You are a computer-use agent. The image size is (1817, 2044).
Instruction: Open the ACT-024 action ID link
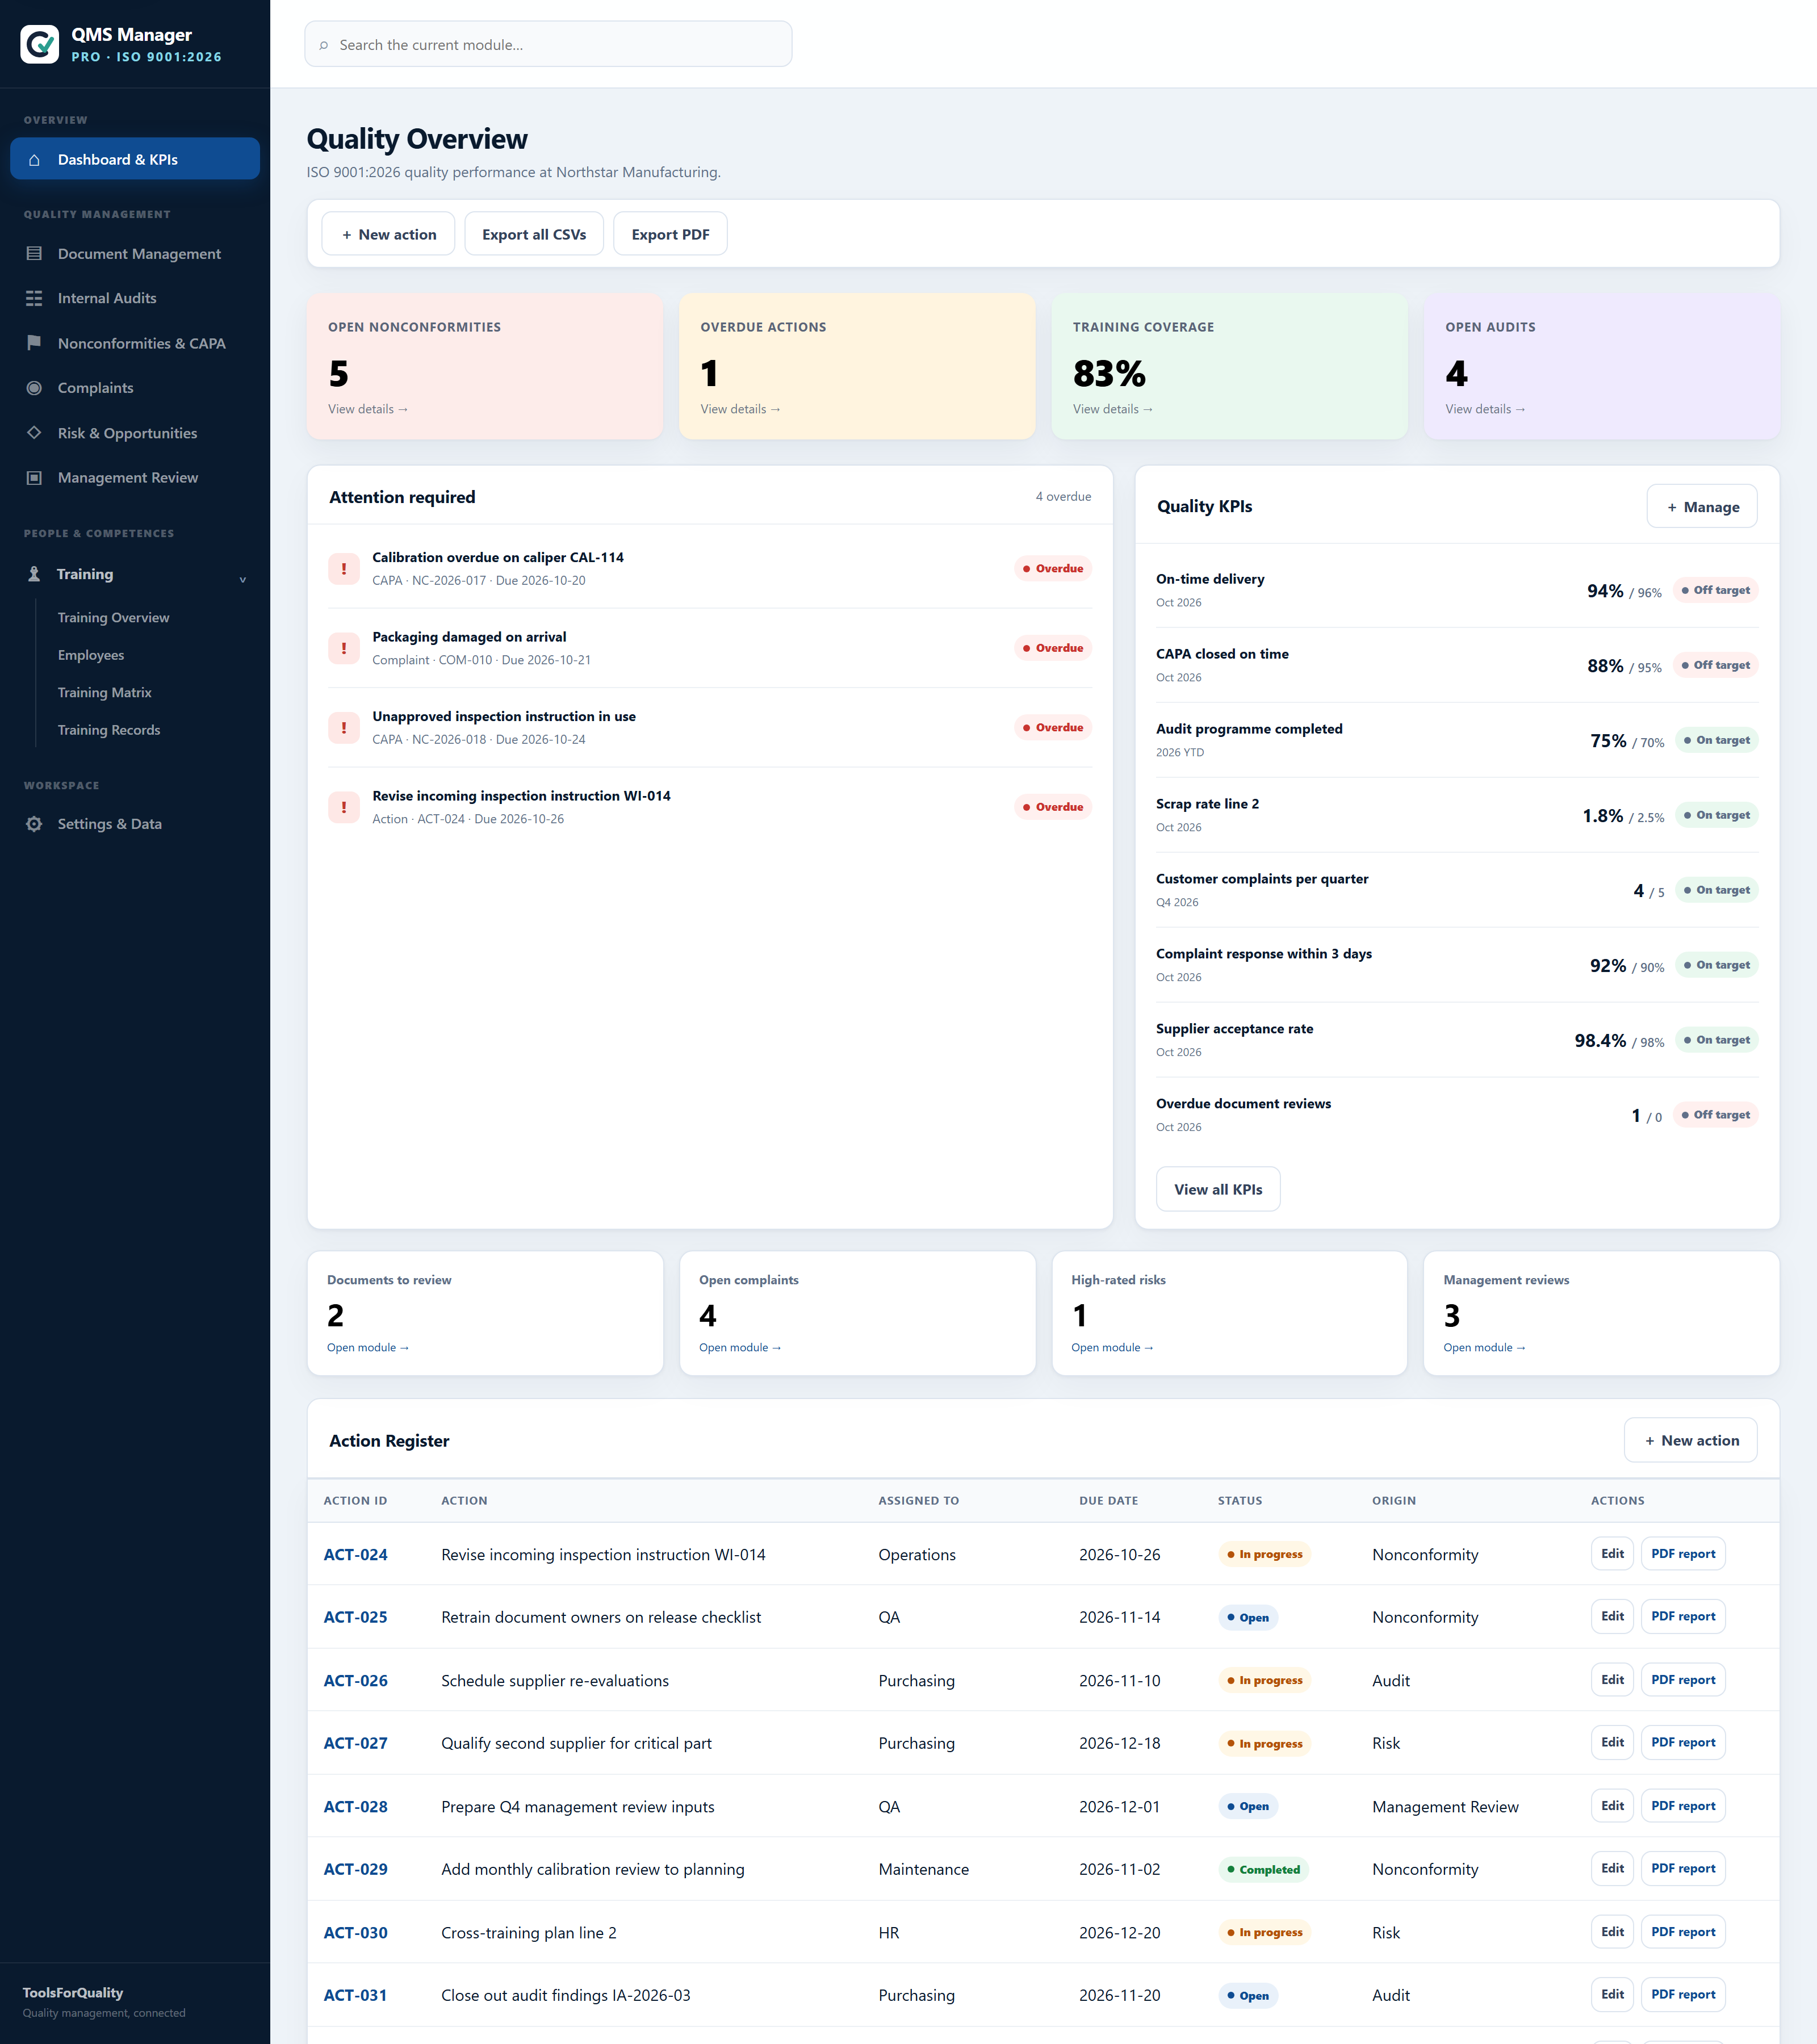(x=355, y=1555)
